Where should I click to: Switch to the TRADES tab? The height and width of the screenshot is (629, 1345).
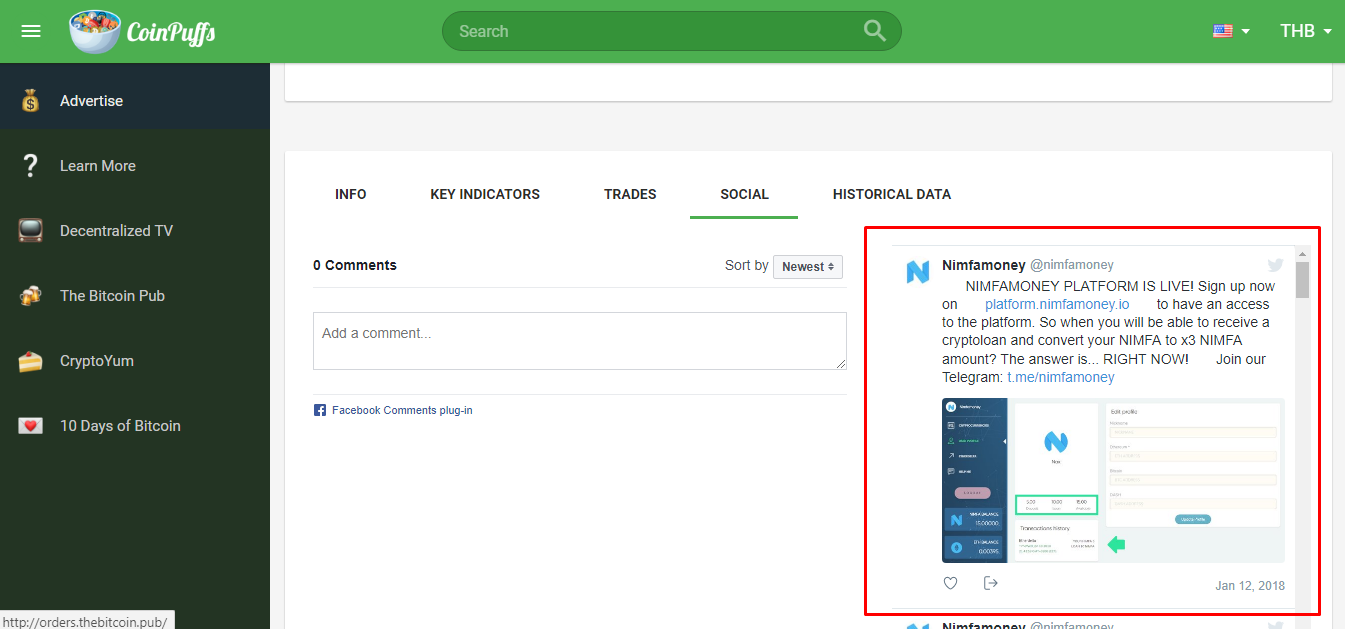coord(630,194)
